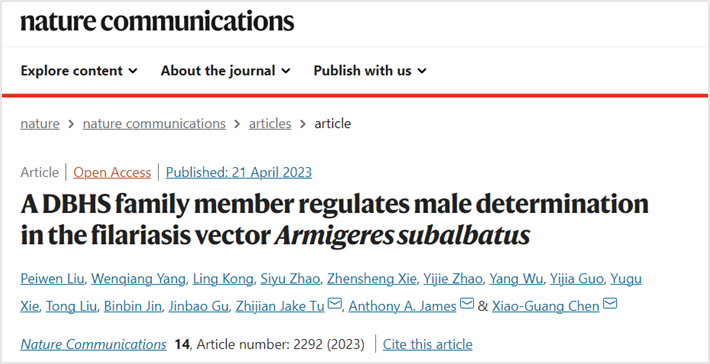Click the Open Access link
Viewport: 710px width, 364px height.
pyautogui.click(x=112, y=172)
